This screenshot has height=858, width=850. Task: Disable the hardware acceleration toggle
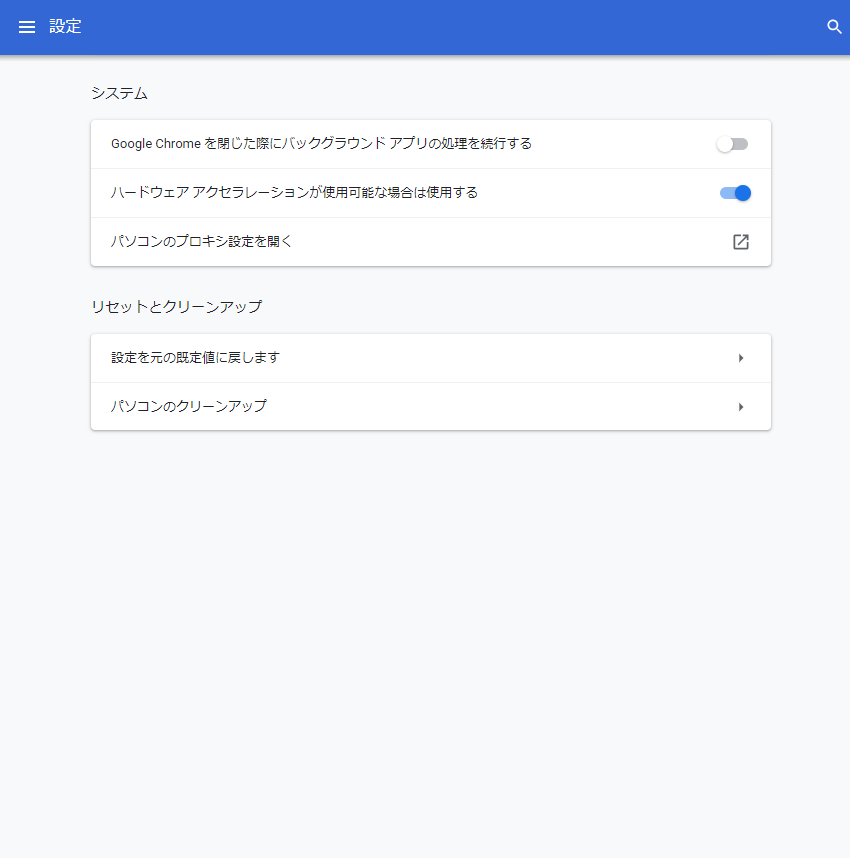click(x=735, y=193)
